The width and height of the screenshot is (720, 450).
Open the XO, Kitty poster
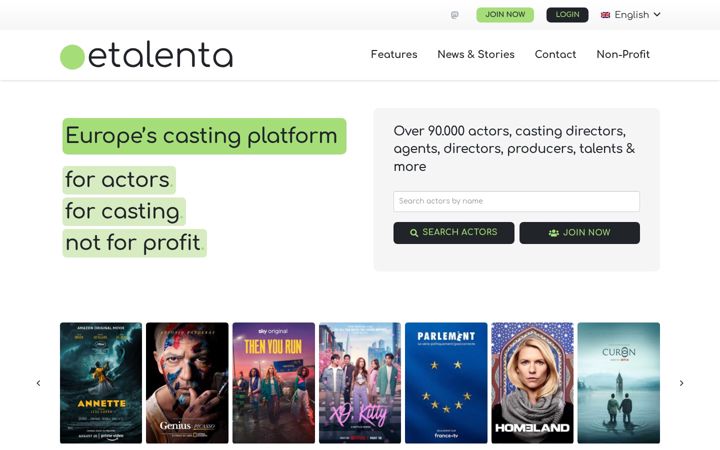[360, 383]
